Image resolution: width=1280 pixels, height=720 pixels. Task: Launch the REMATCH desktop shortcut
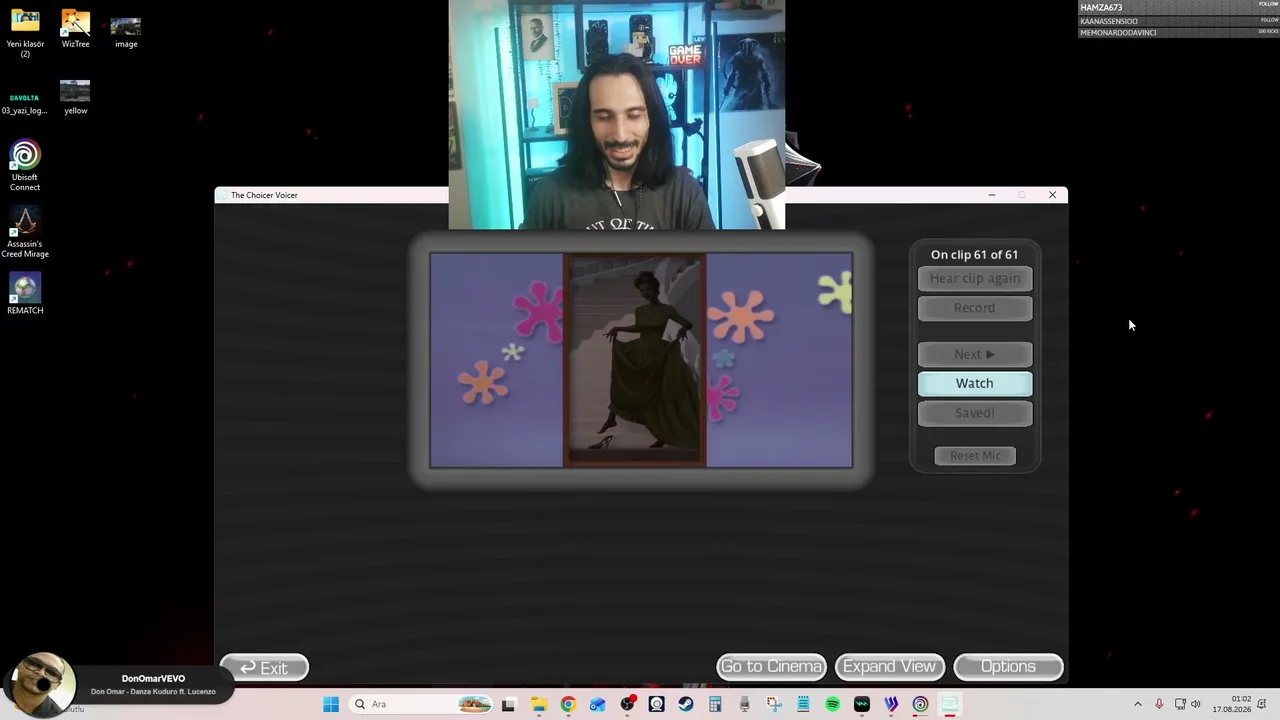tap(25, 294)
